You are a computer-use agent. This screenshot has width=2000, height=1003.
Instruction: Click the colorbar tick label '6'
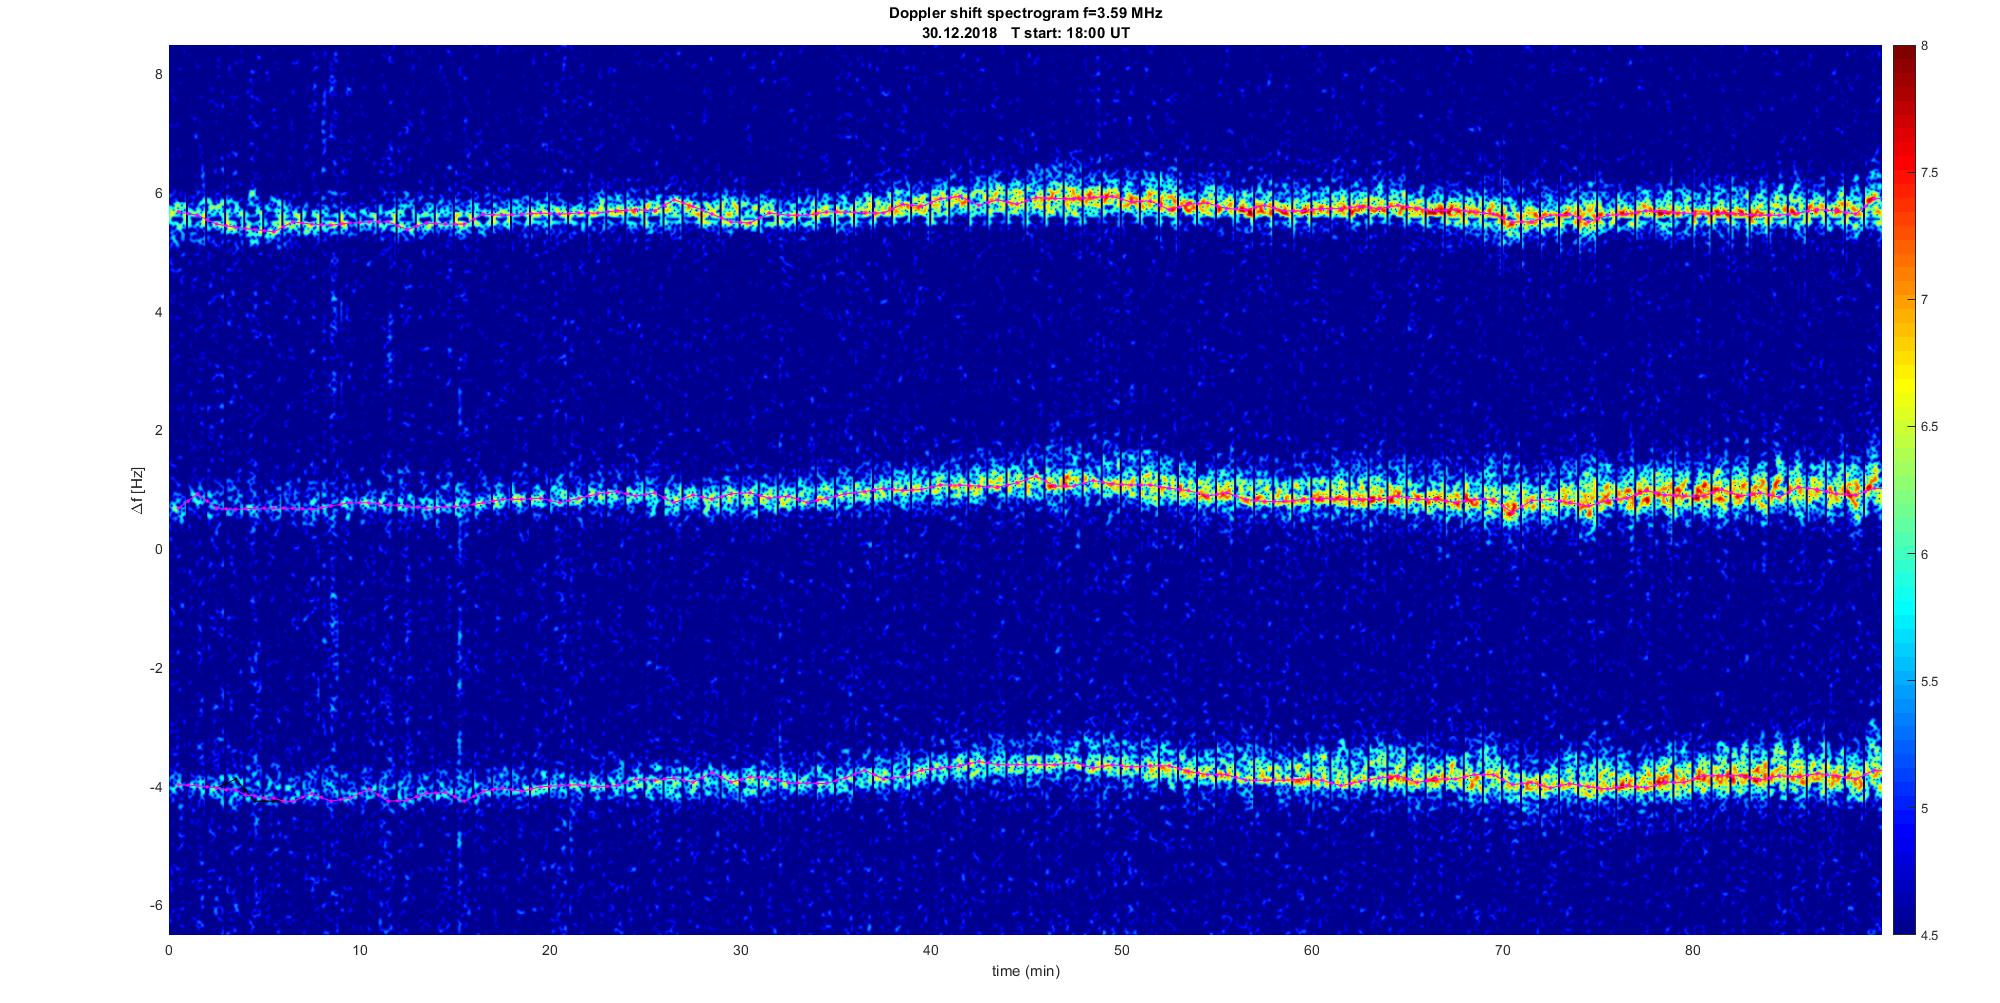click(1925, 554)
